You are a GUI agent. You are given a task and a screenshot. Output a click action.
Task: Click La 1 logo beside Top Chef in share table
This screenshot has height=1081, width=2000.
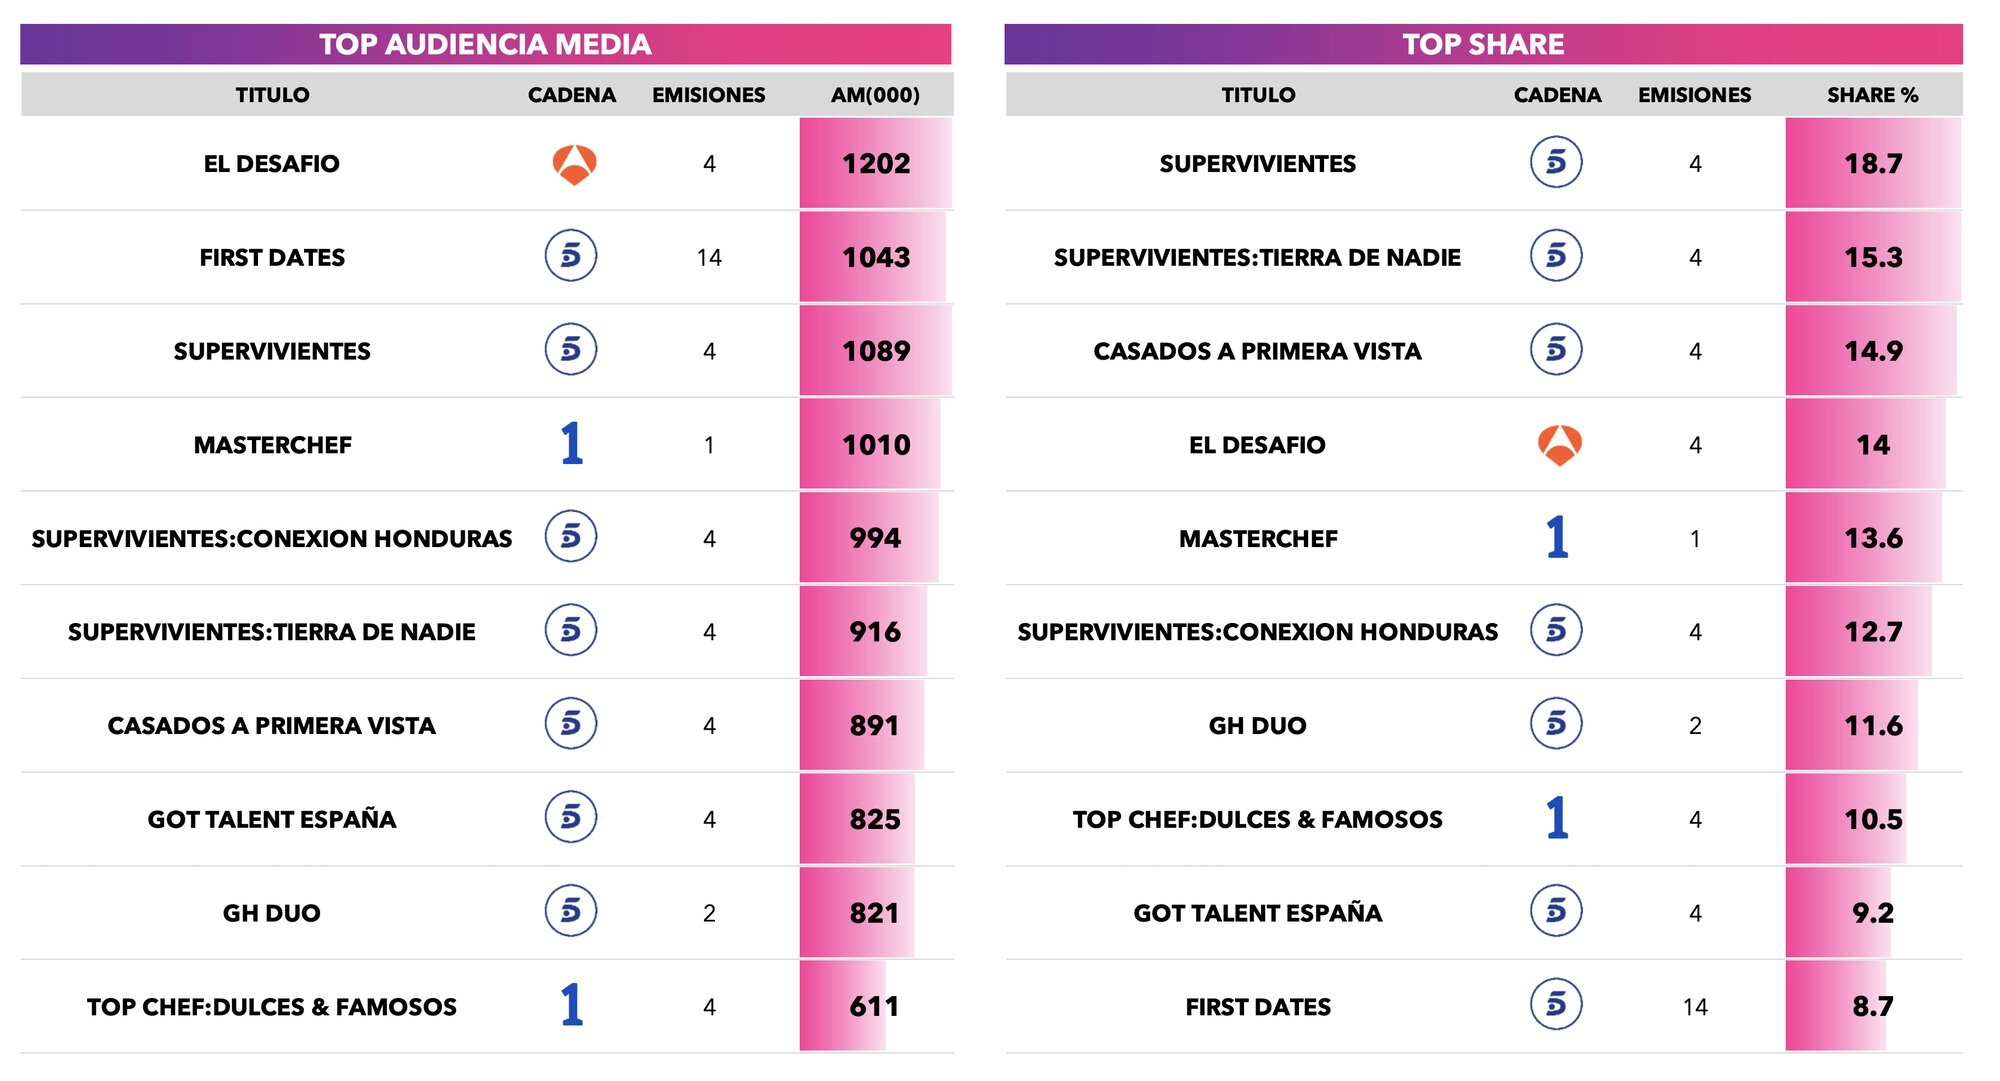[1557, 818]
